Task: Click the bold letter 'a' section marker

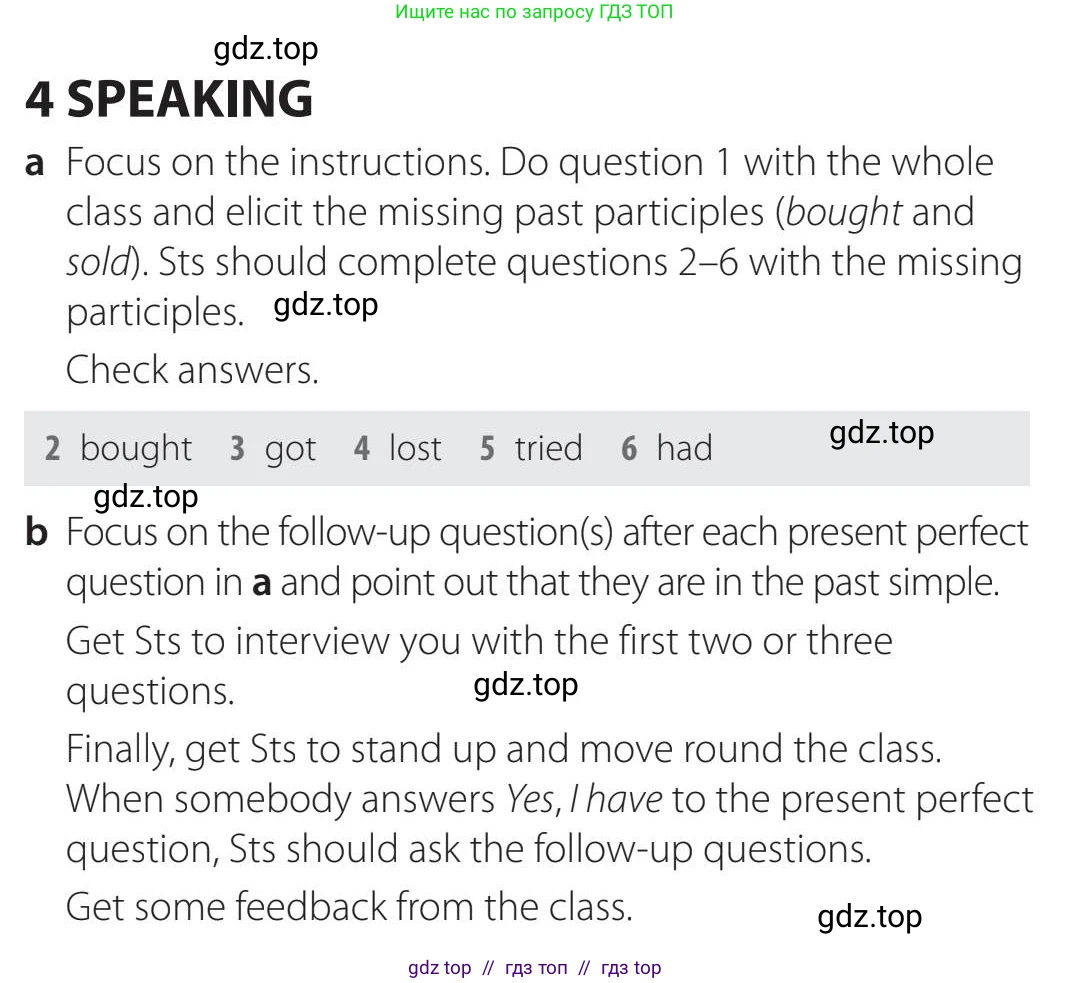Action: (x=35, y=163)
